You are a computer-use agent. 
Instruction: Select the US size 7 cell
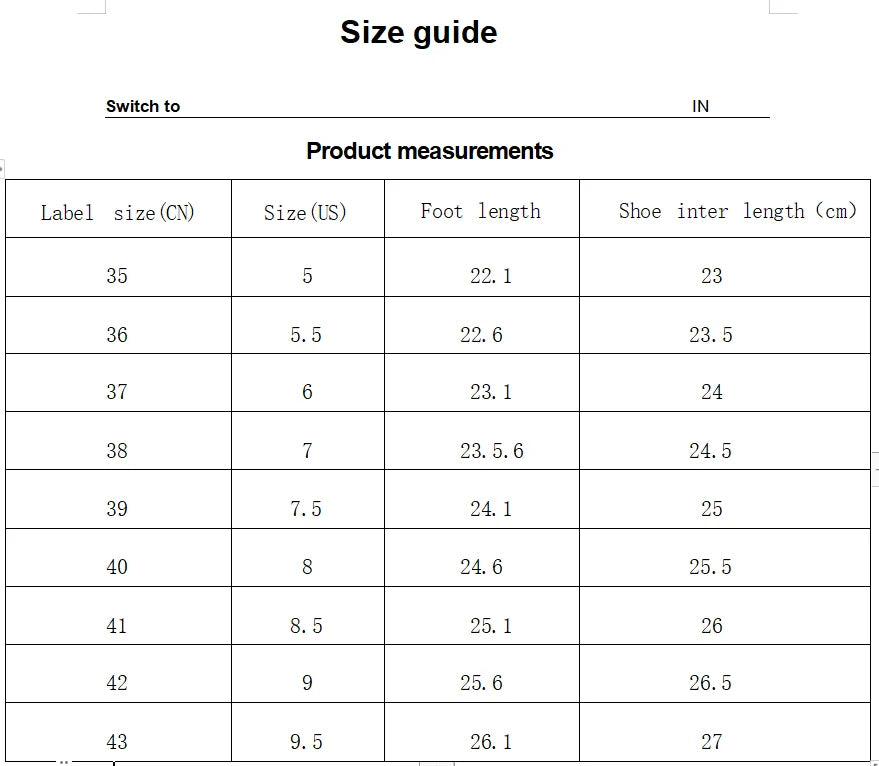307,451
